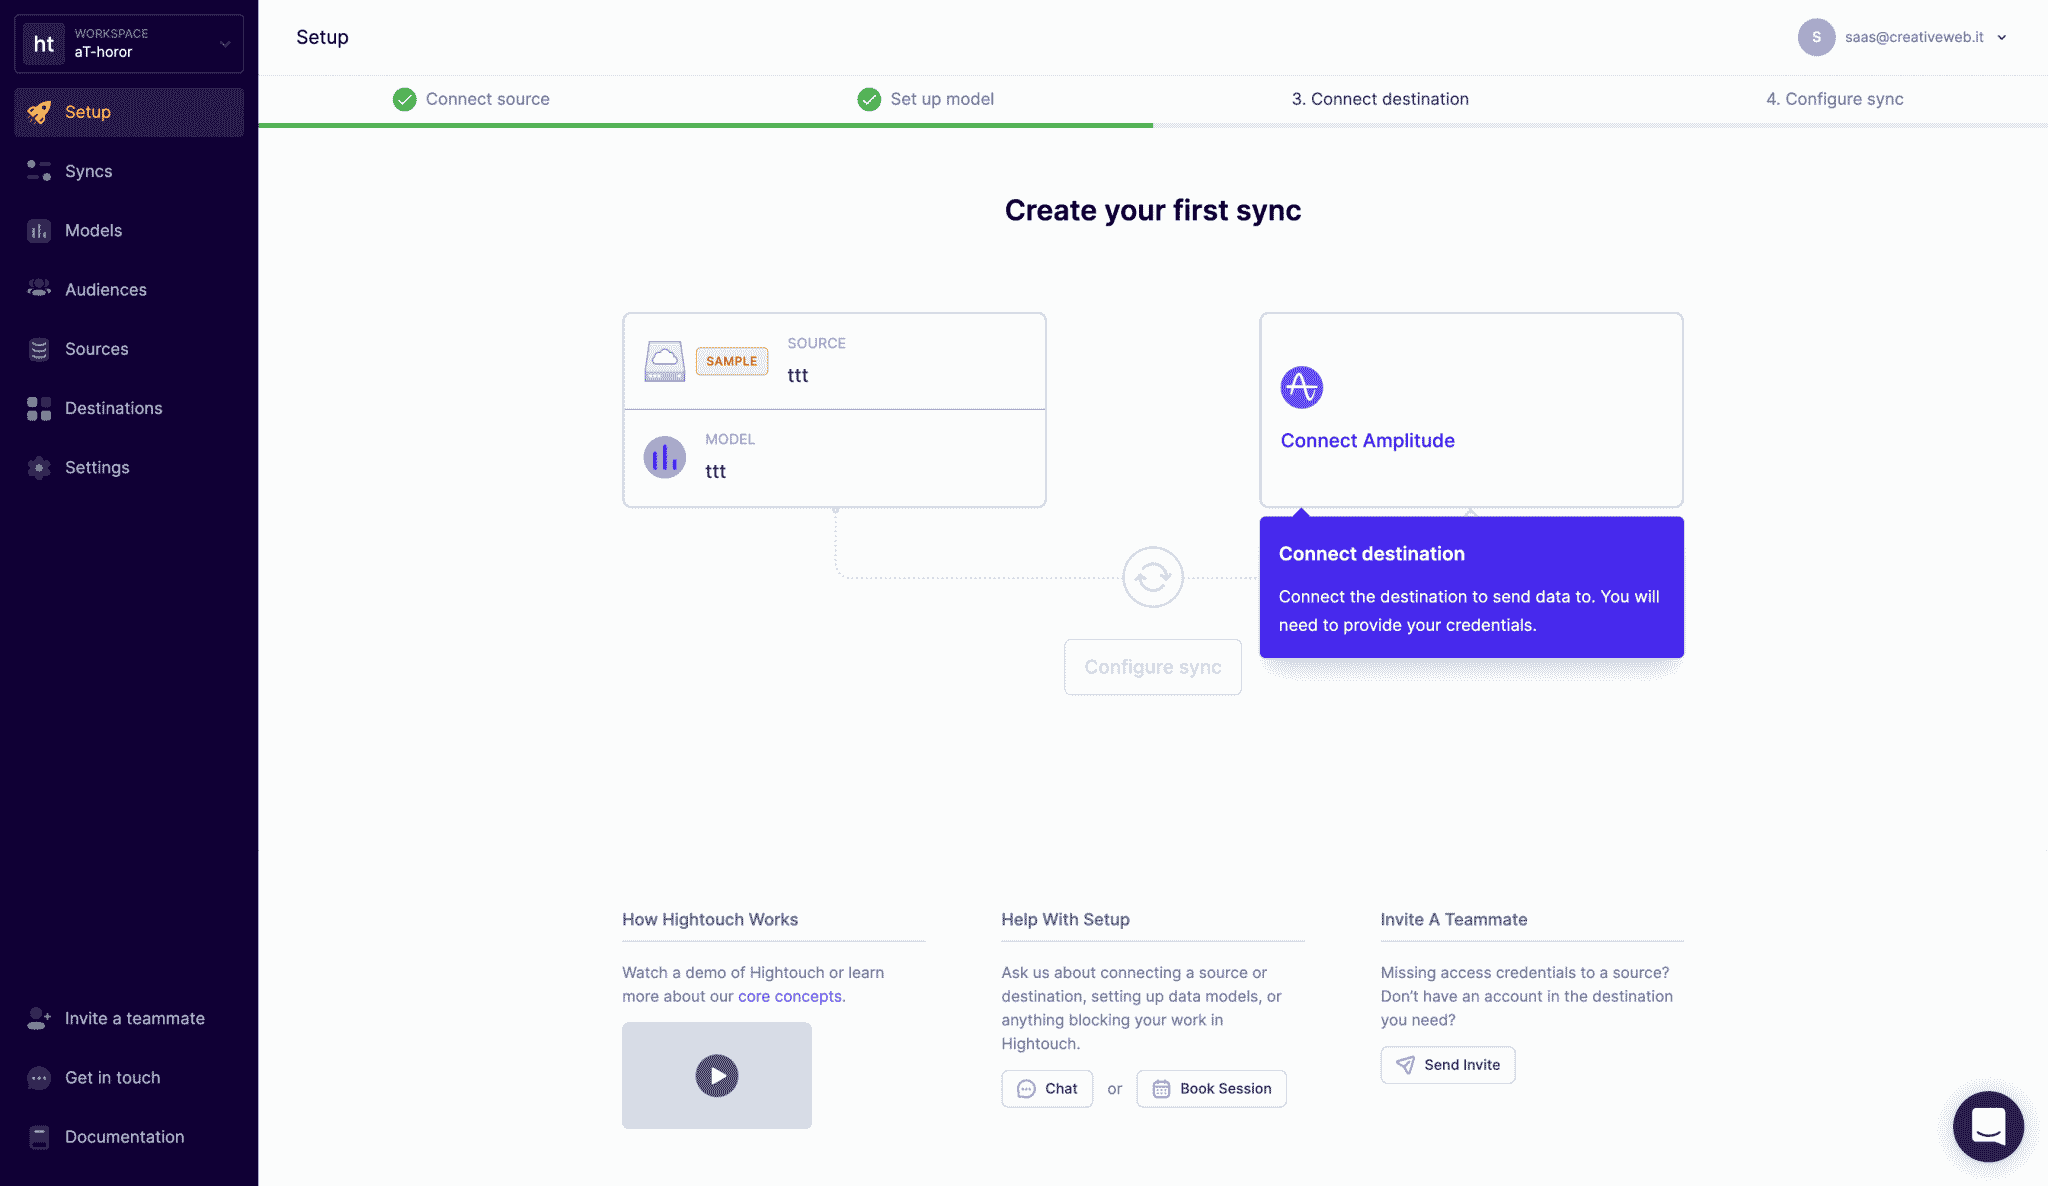Click the Connect source completed checkmark

(x=404, y=99)
